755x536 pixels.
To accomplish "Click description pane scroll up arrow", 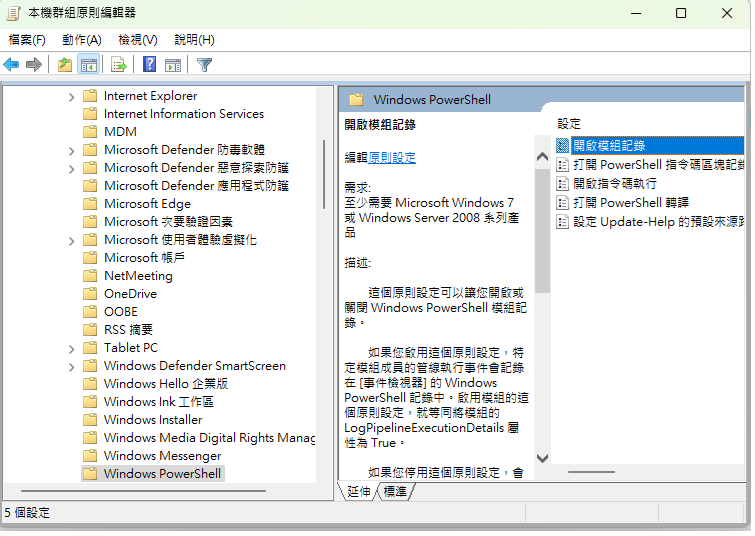I will [542, 157].
